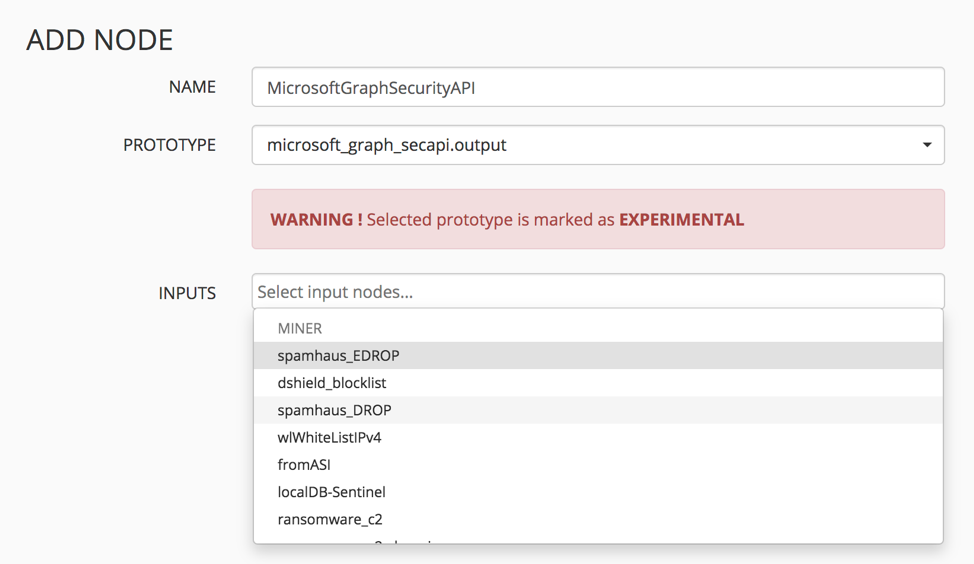The width and height of the screenshot is (974, 564).
Task: Select localDB-Sentinel from the dropdown
Action: point(332,492)
